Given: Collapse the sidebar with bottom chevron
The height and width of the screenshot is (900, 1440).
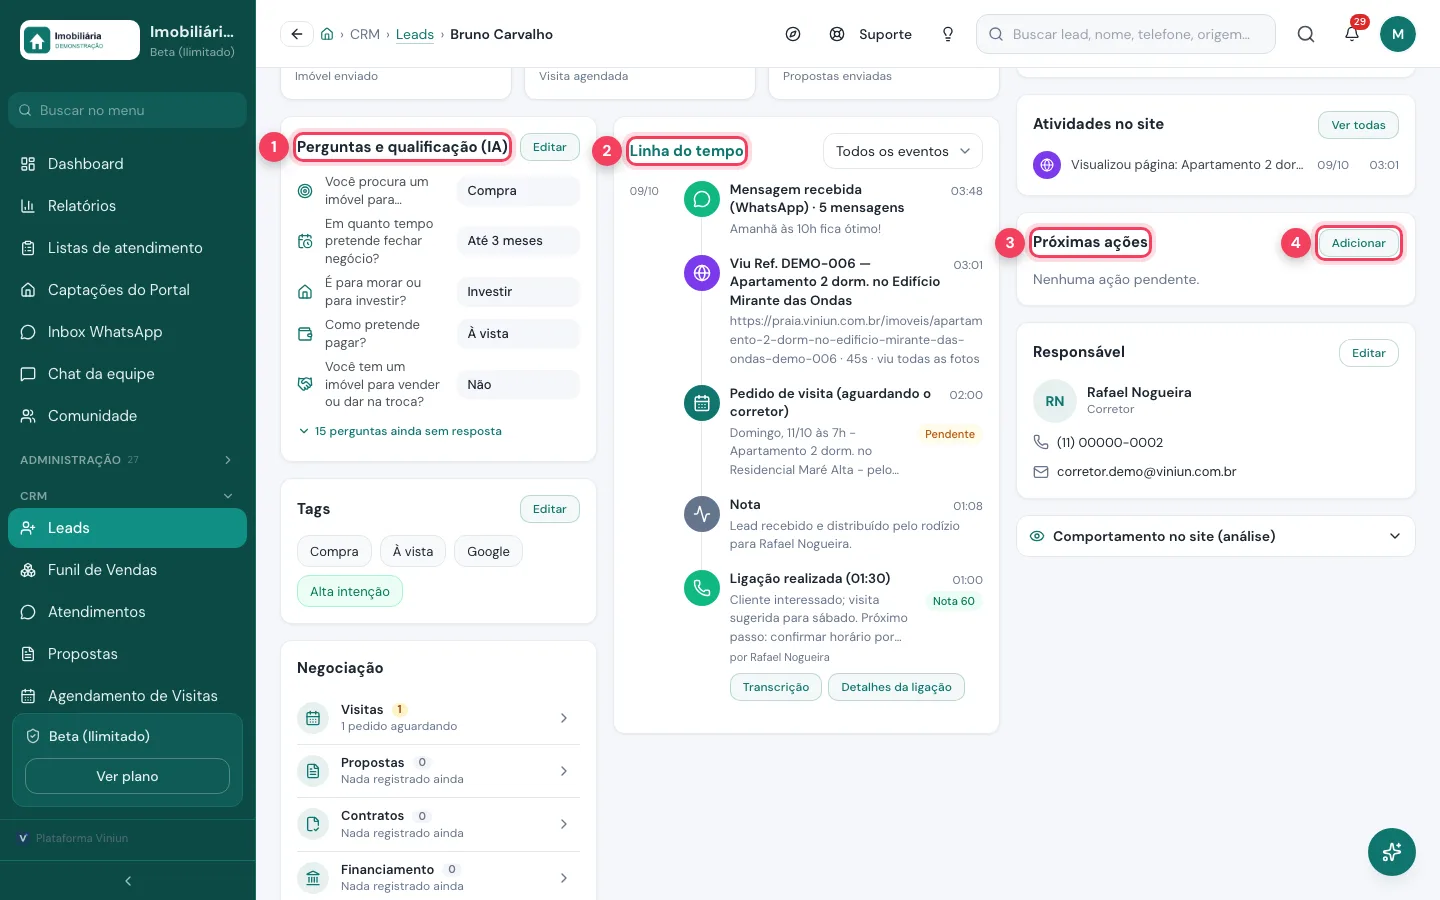Looking at the screenshot, I should coord(128,881).
